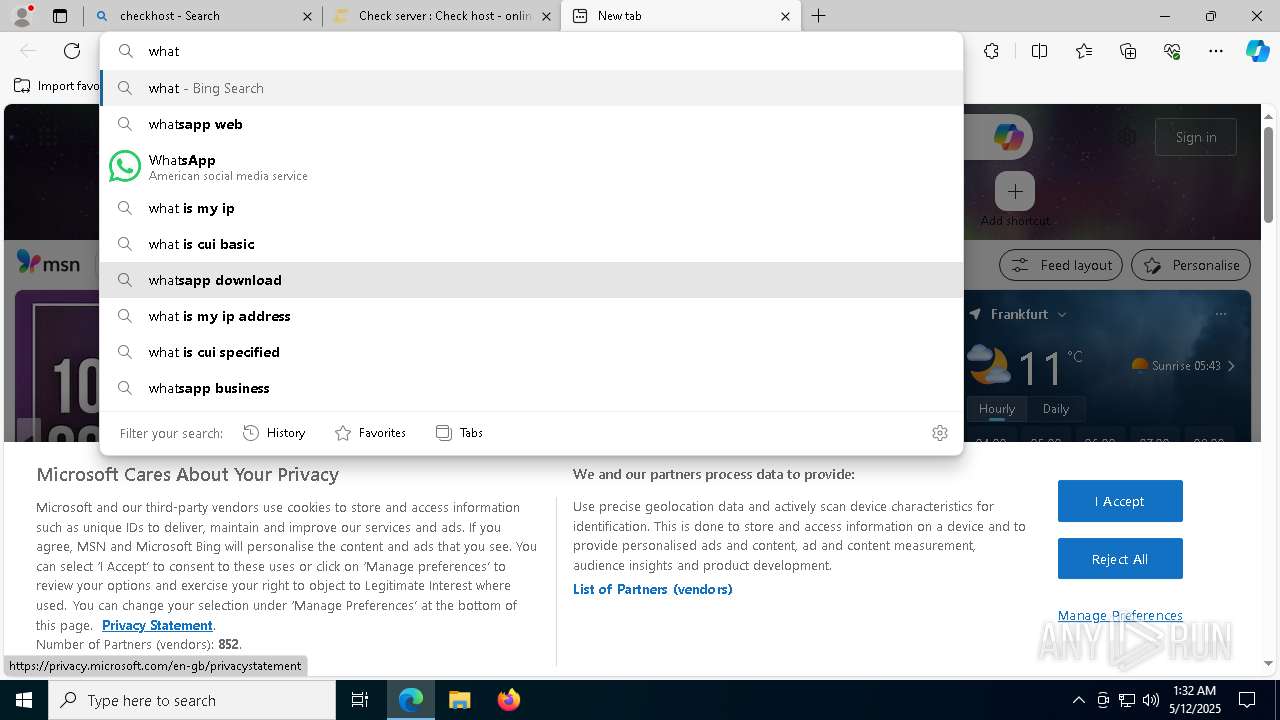Open page settings gear near Sign in
The height and width of the screenshot is (720, 1280).
coord(1127,137)
